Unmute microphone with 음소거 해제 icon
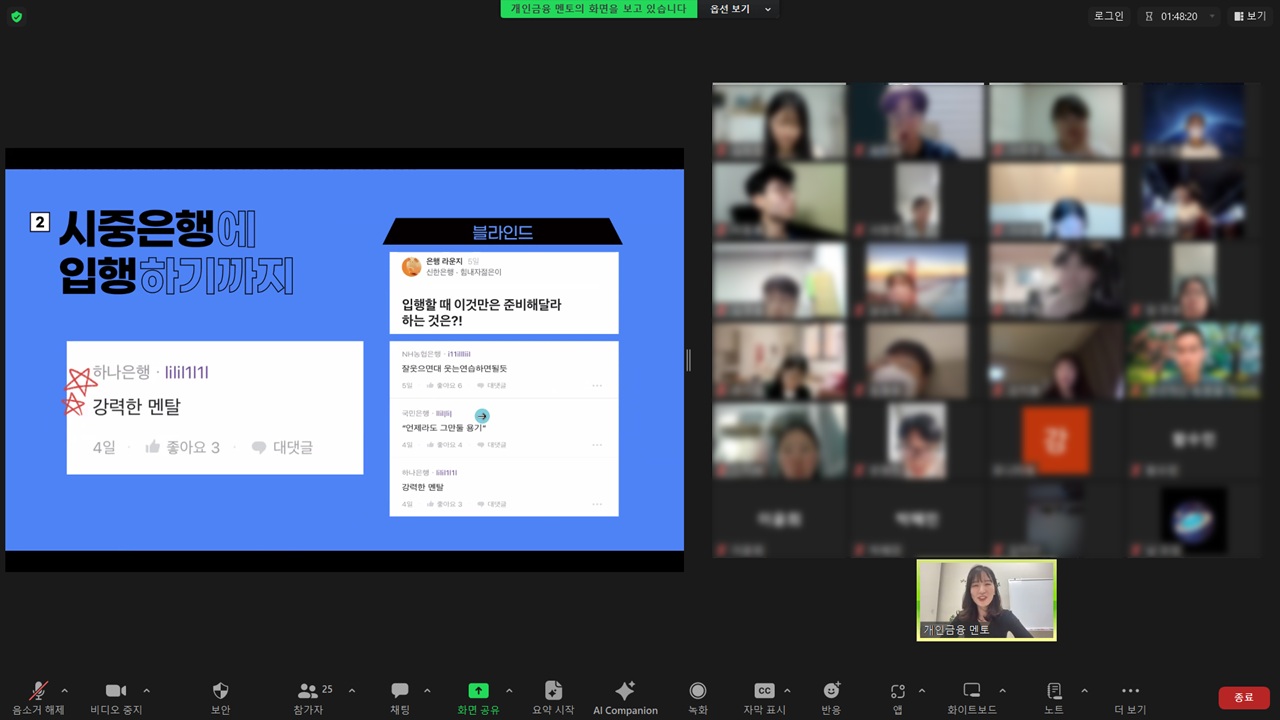 pyautogui.click(x=39, y=691)
